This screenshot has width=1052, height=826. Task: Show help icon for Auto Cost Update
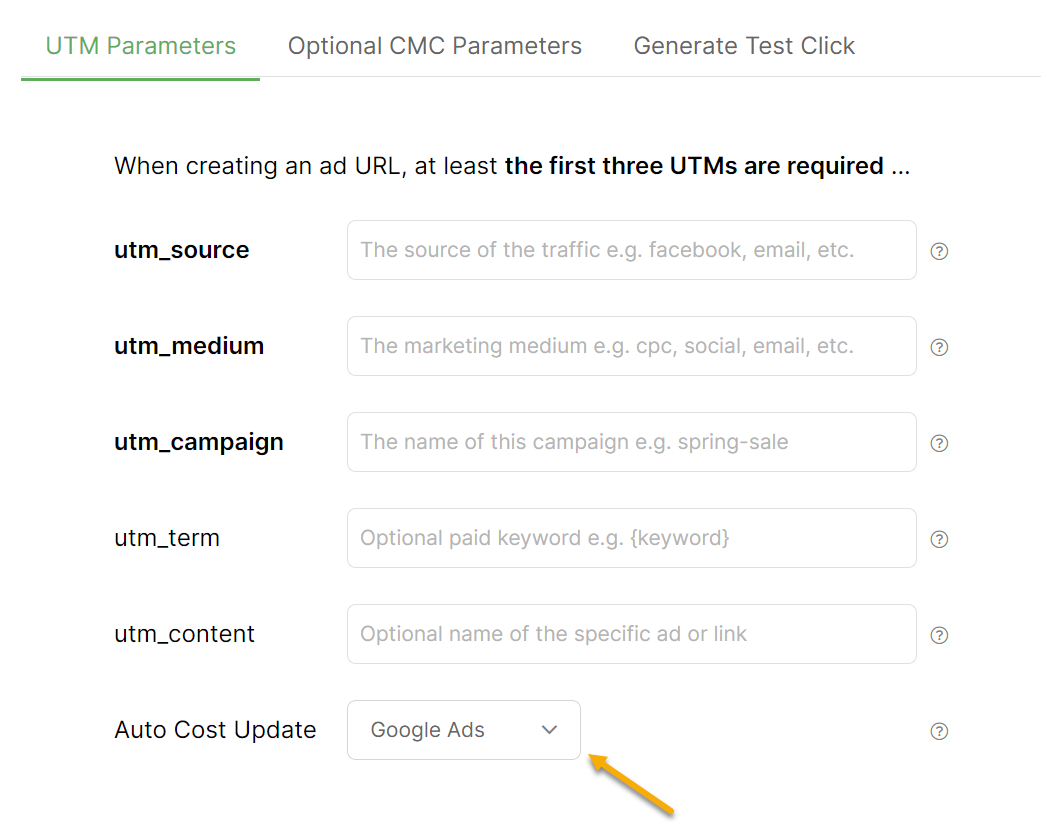[939, 731]
